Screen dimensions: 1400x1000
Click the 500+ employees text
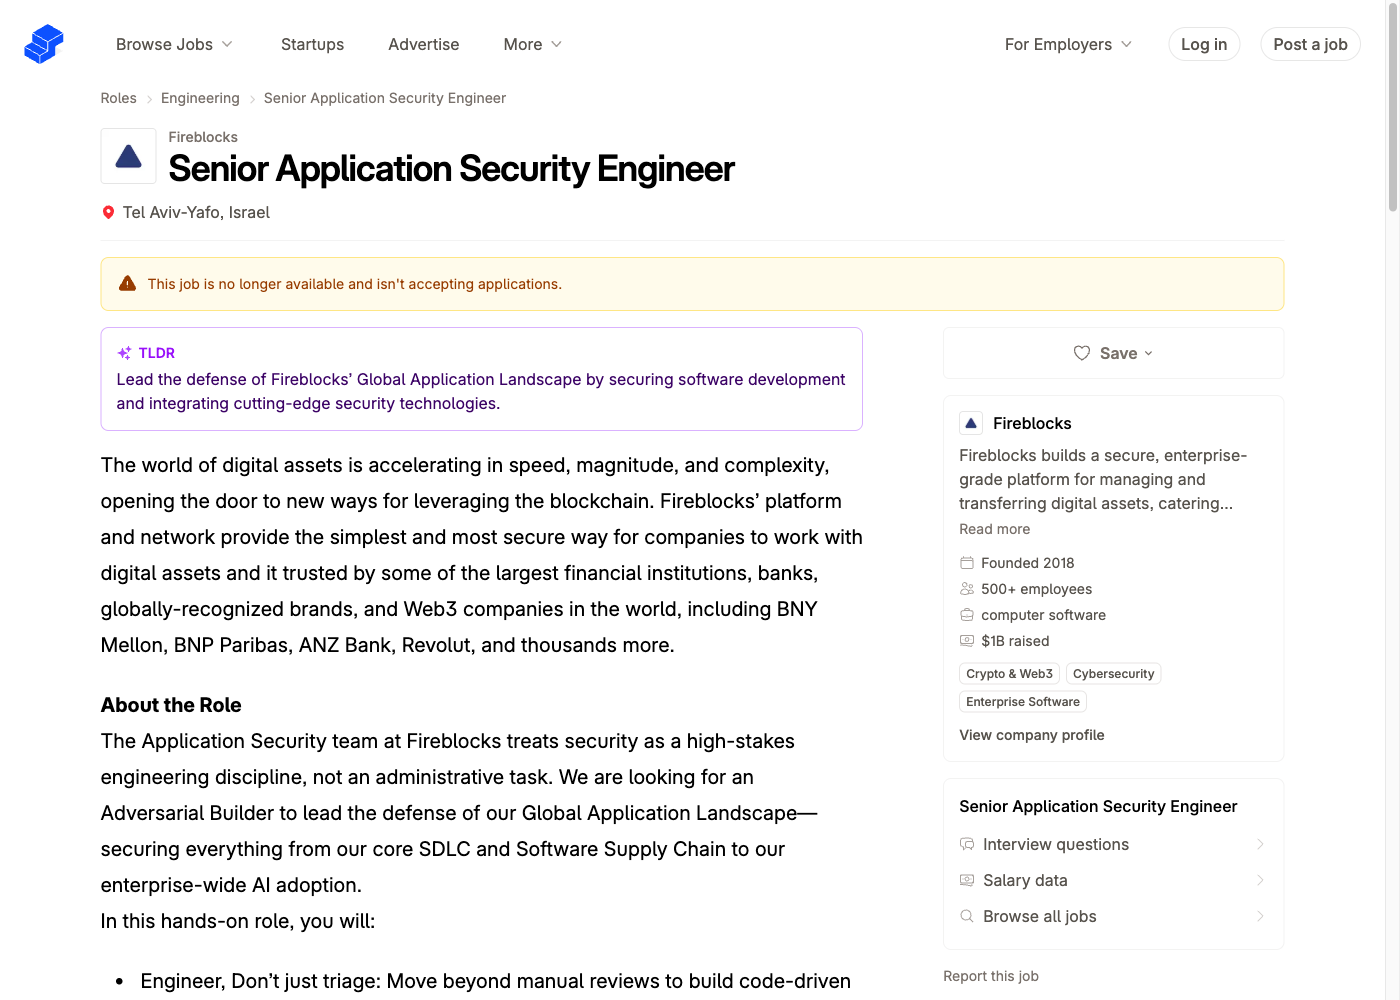coord(1036,589)
